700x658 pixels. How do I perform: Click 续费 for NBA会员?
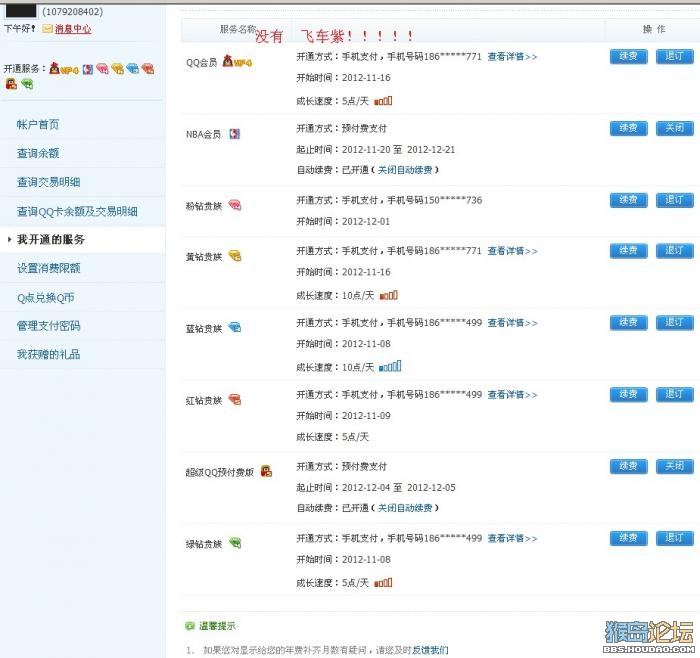629,128
